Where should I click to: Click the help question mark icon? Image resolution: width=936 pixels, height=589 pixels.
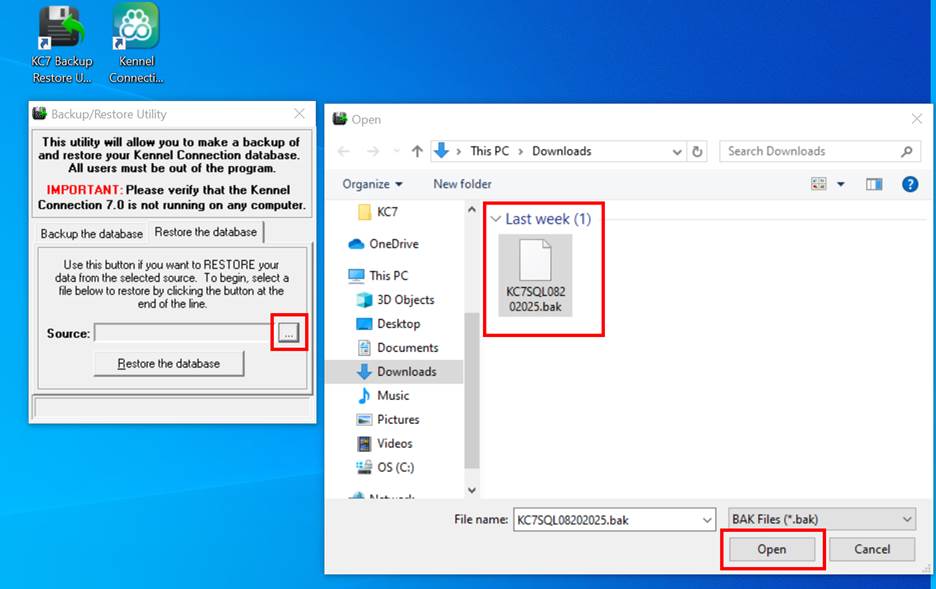909,184
